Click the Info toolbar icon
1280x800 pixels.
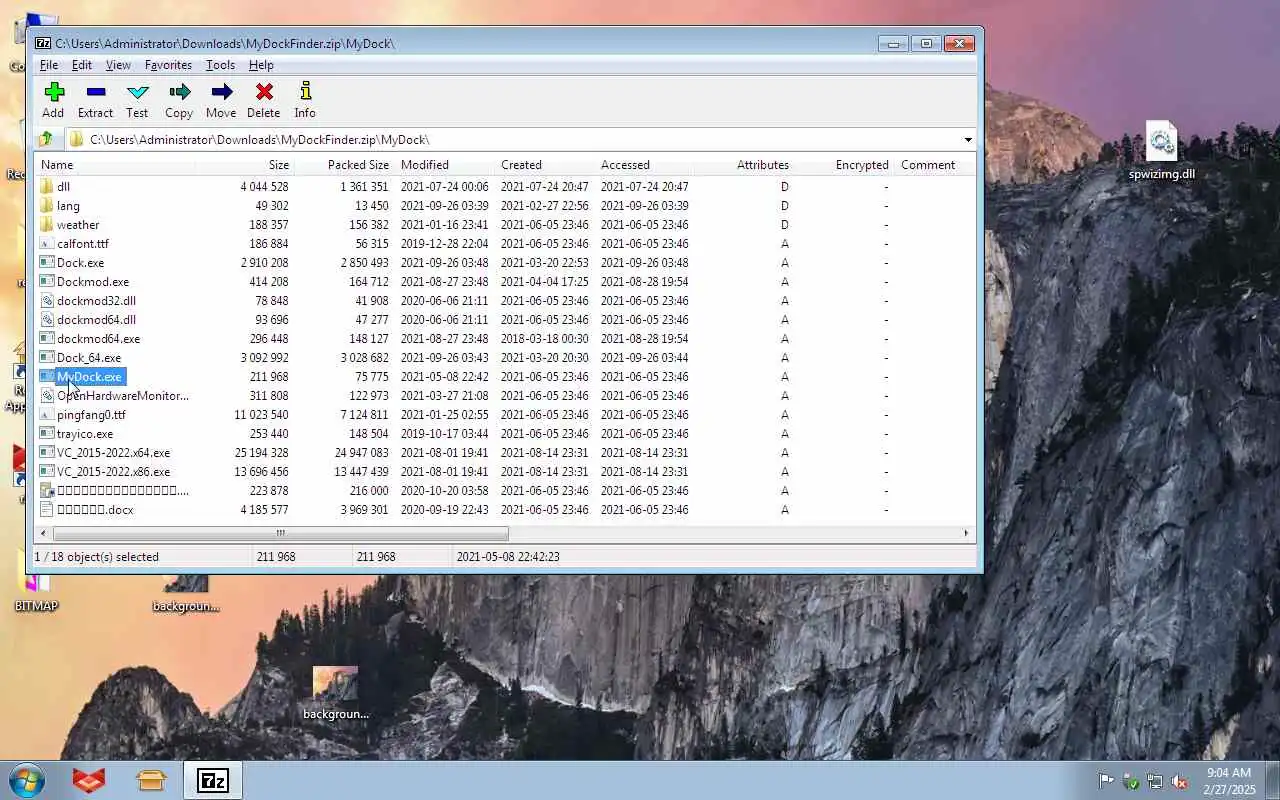click(x=305, y=92)
